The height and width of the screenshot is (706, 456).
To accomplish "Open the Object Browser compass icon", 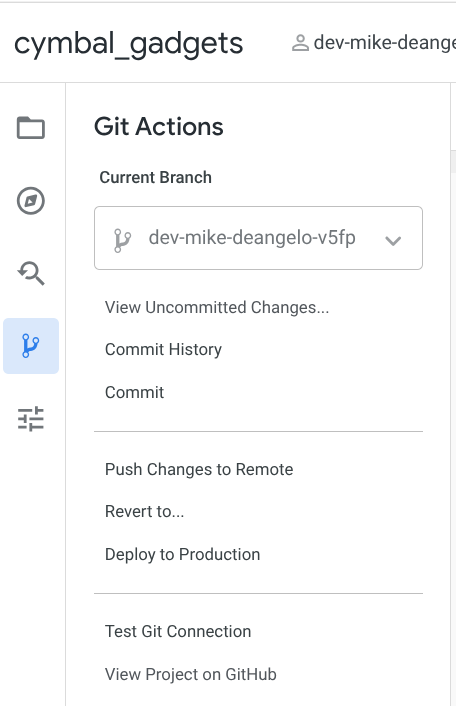I will (31, 201).
